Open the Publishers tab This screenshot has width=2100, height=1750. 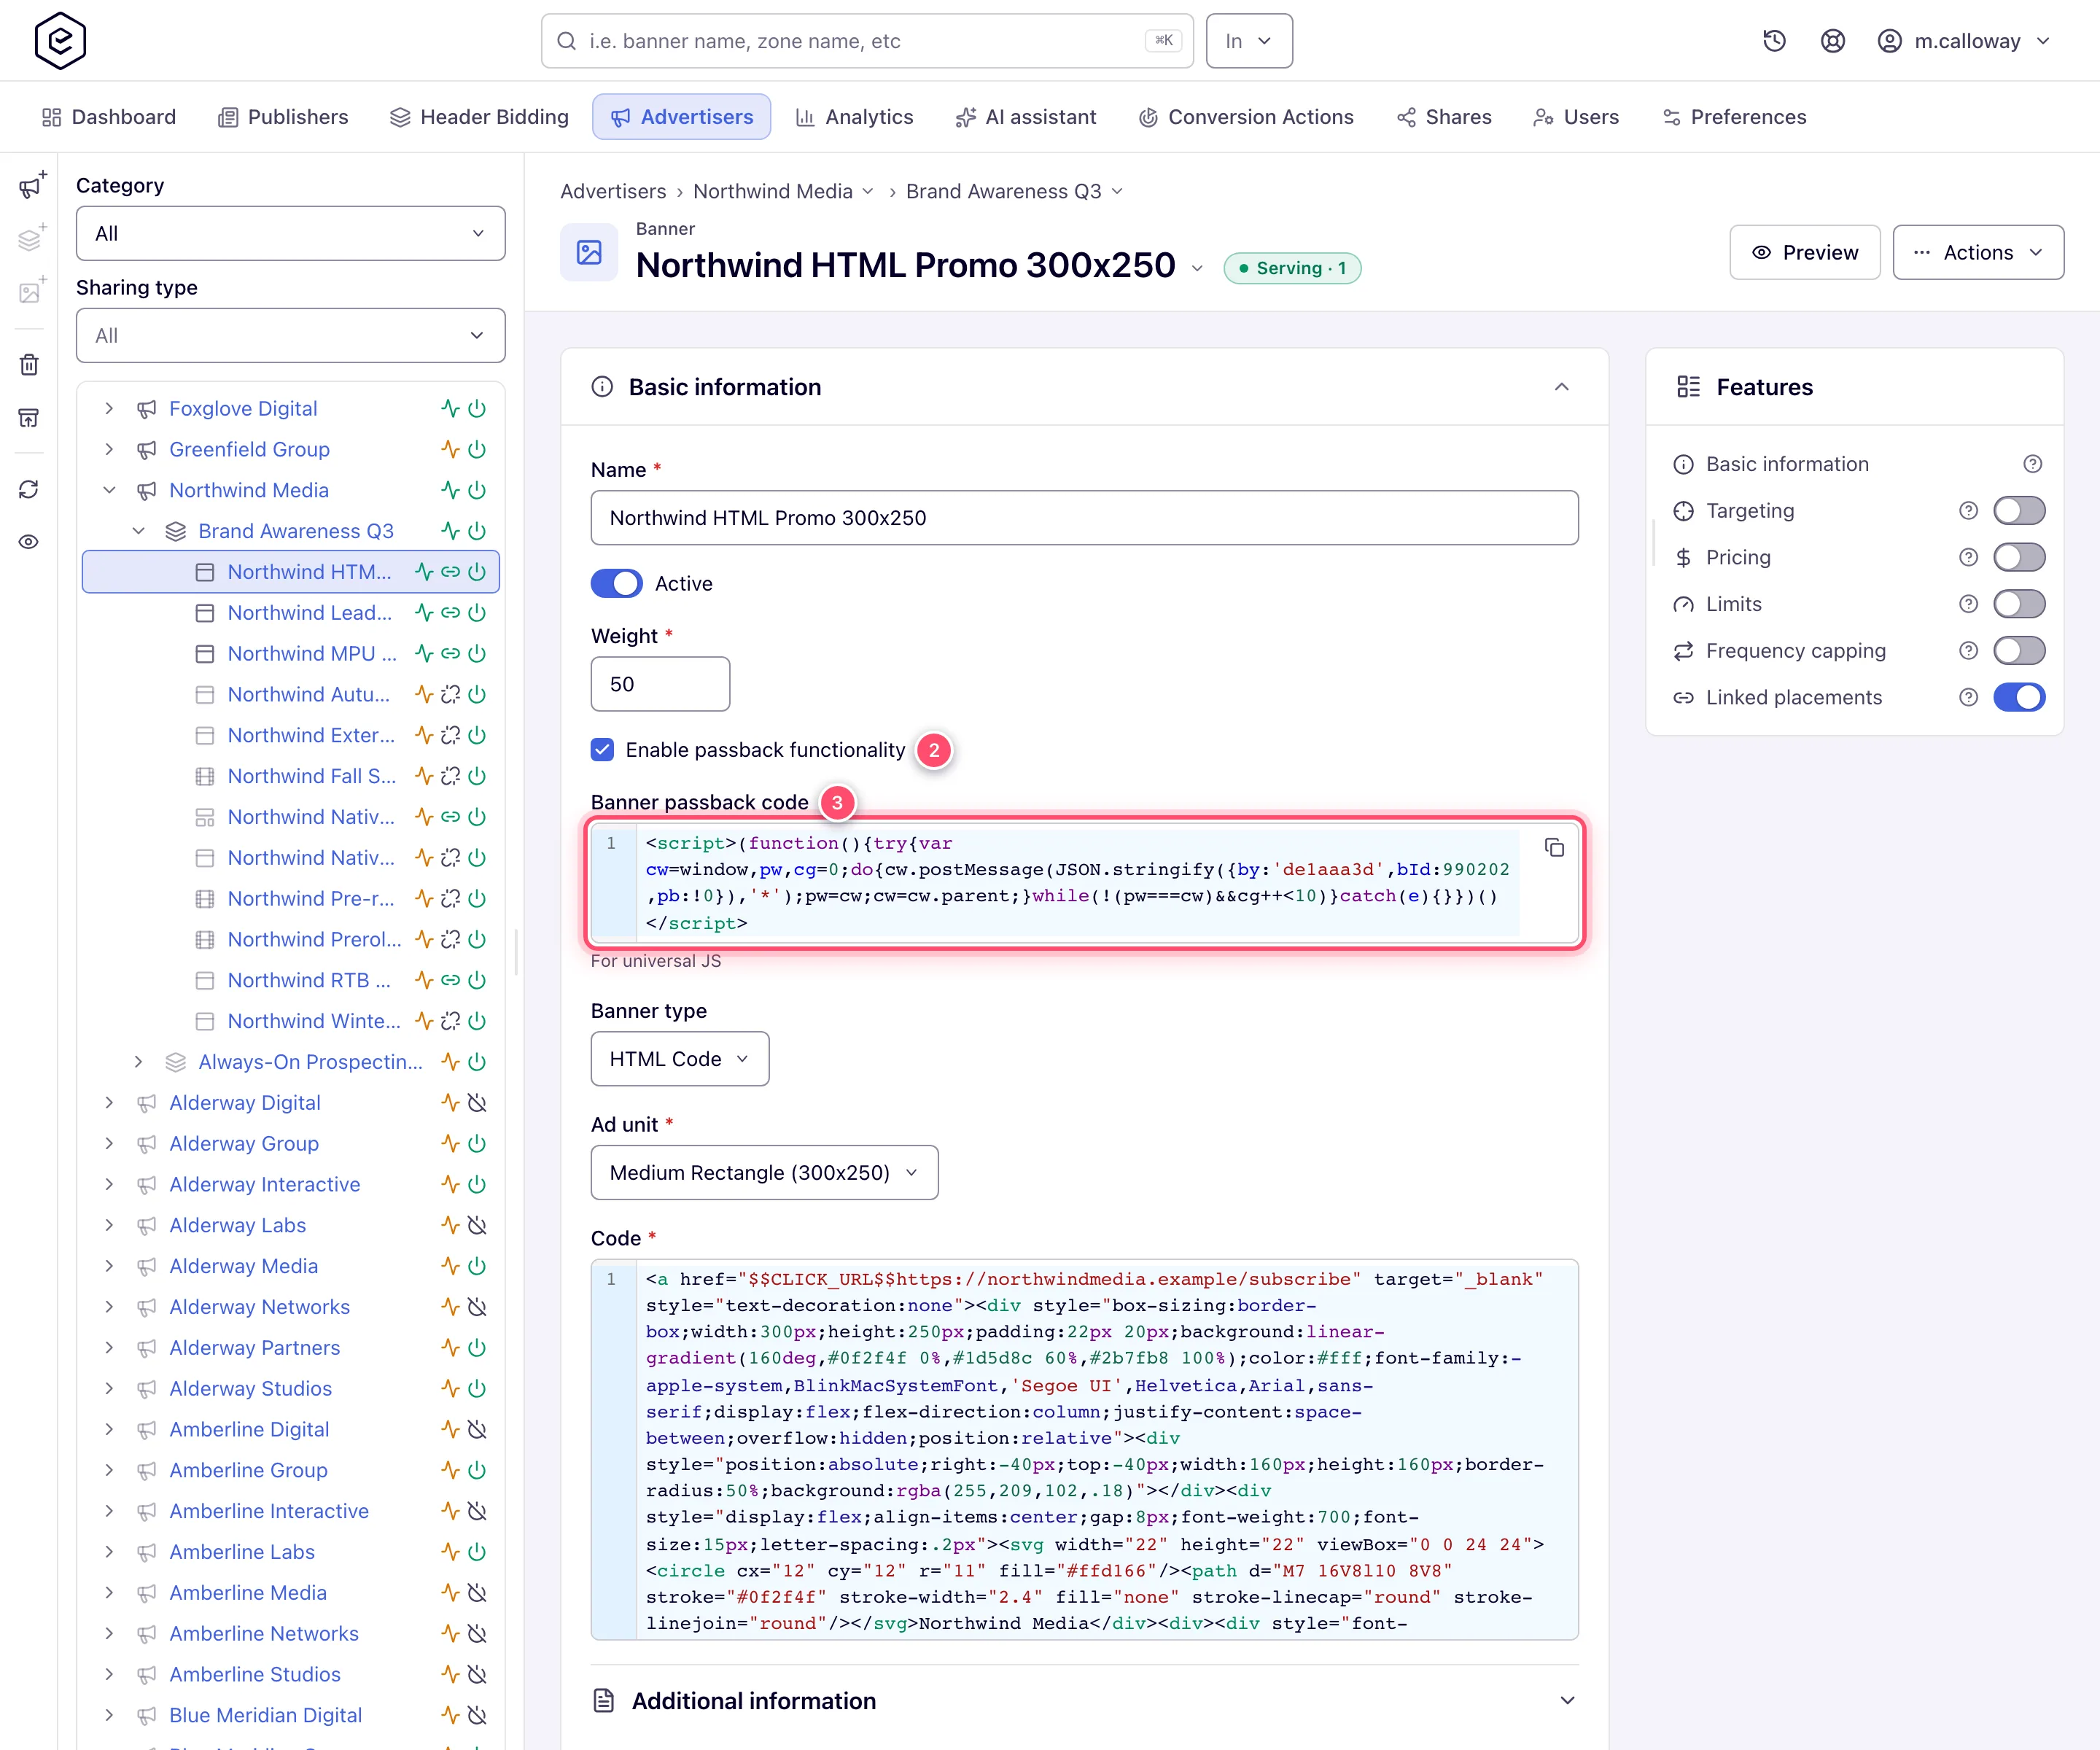283,117
